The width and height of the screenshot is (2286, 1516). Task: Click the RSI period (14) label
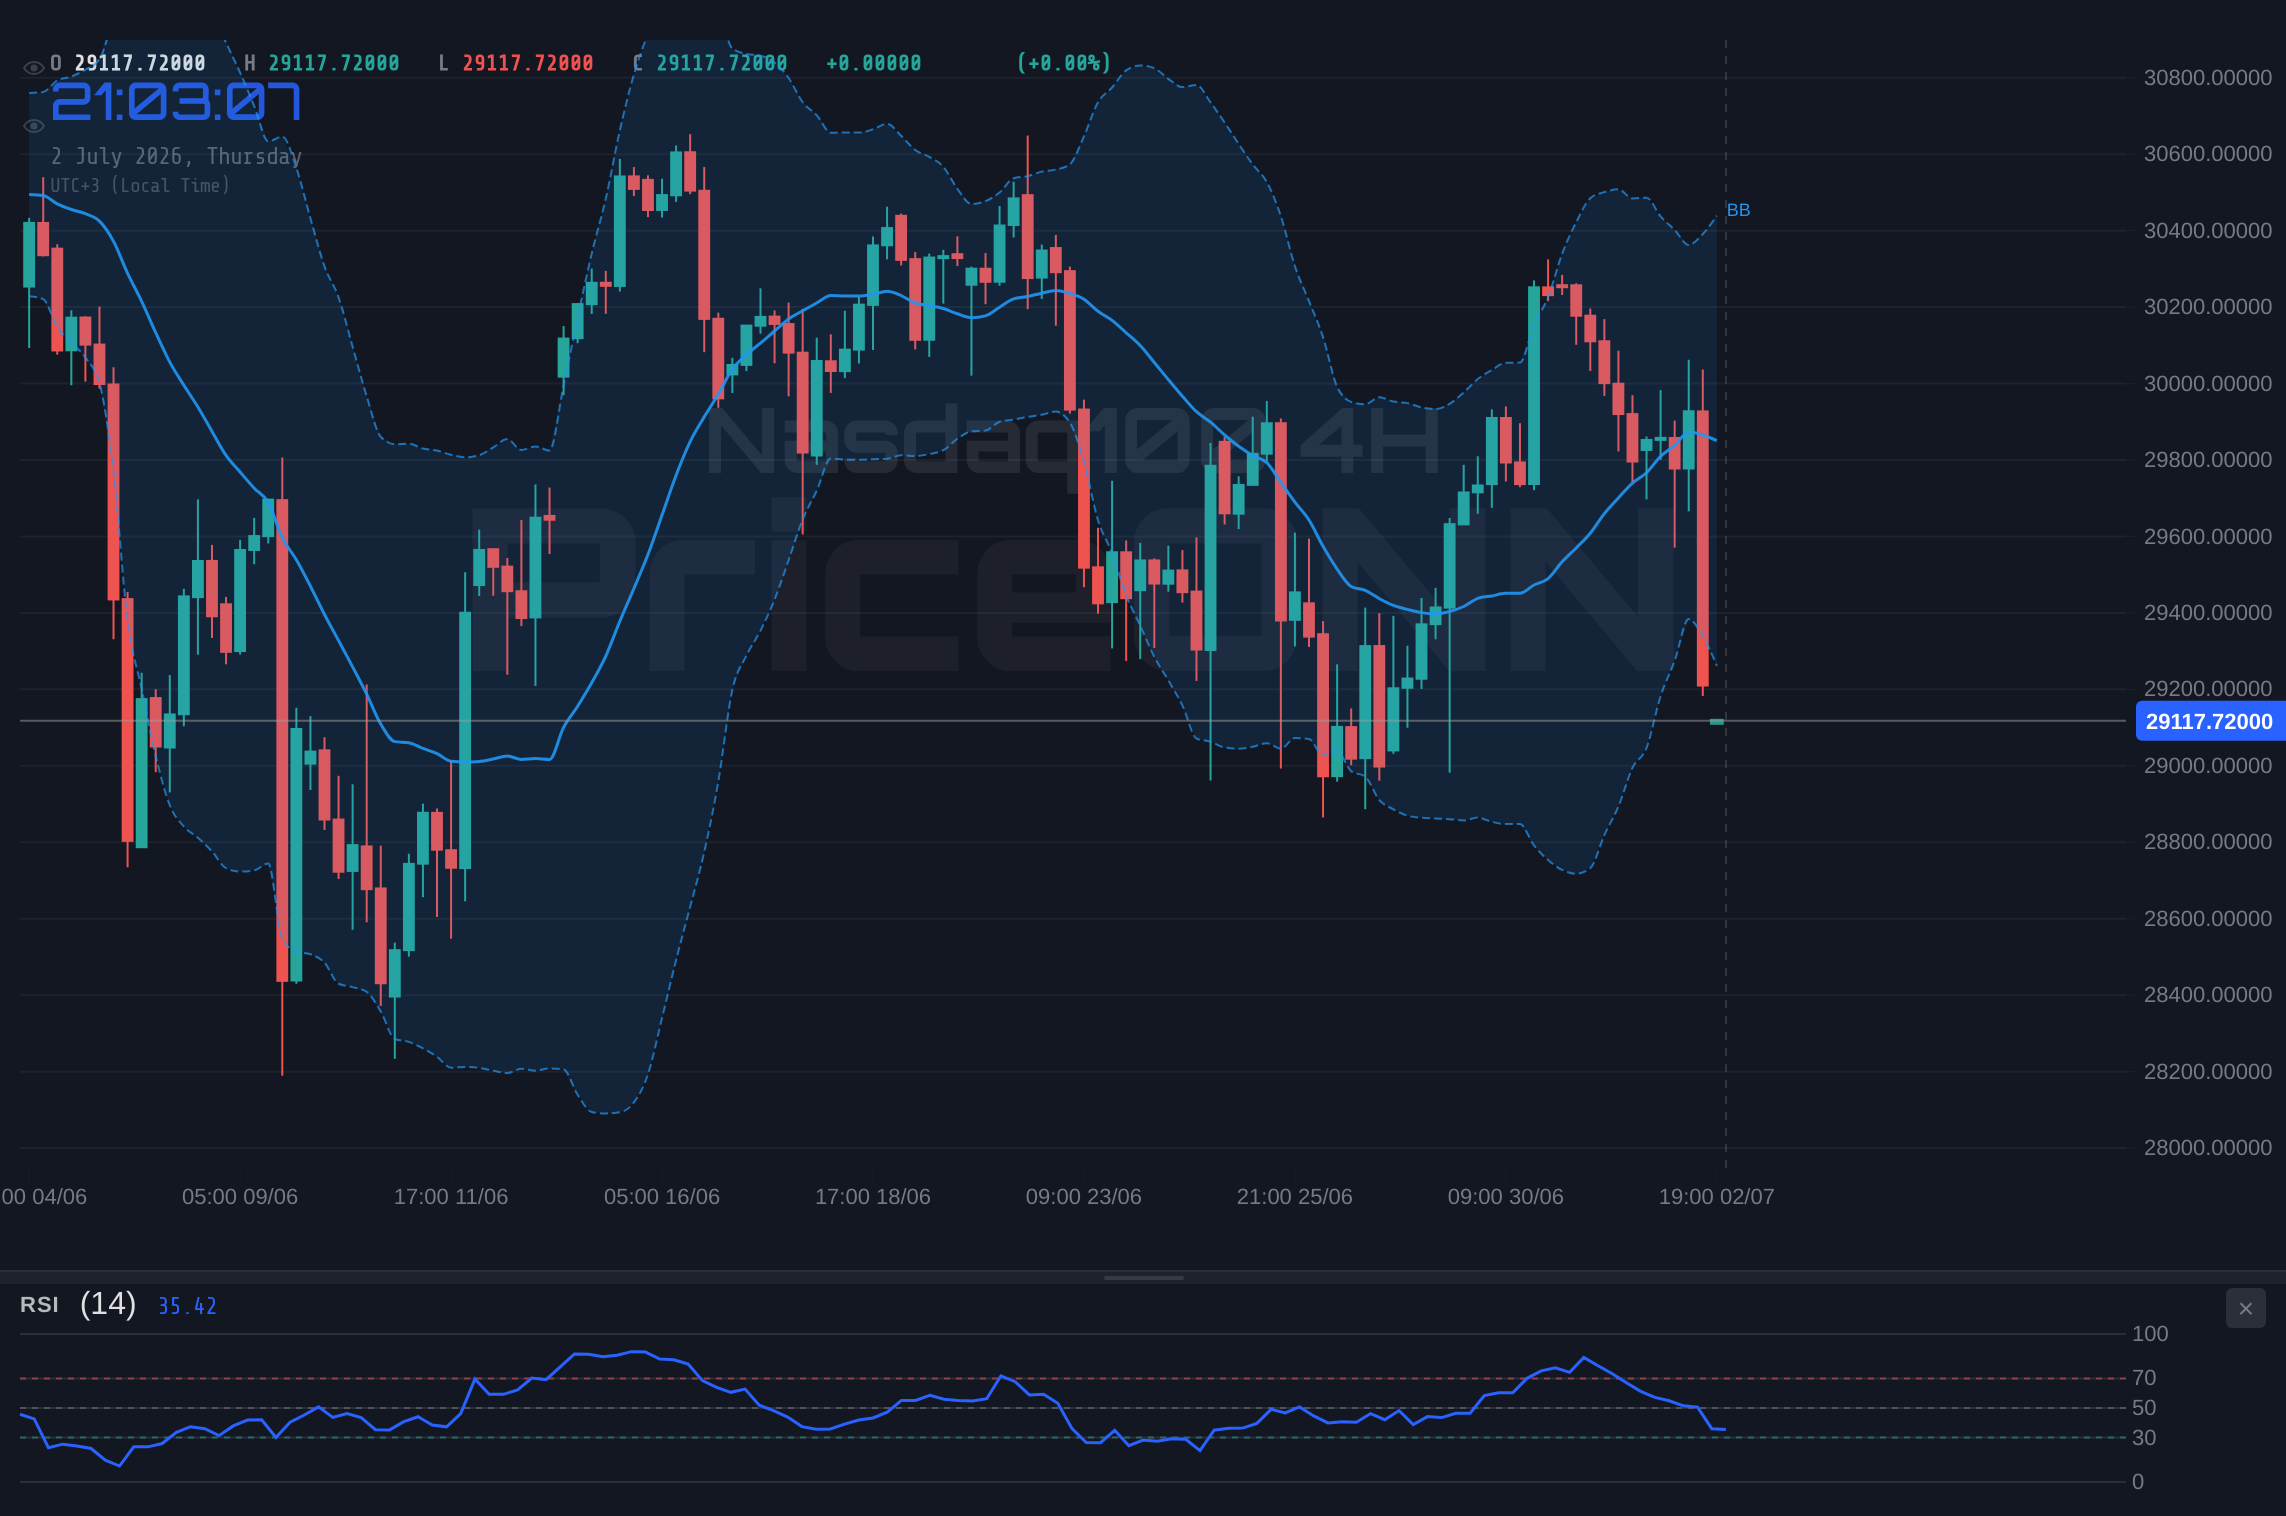[x=108, y=1304]
